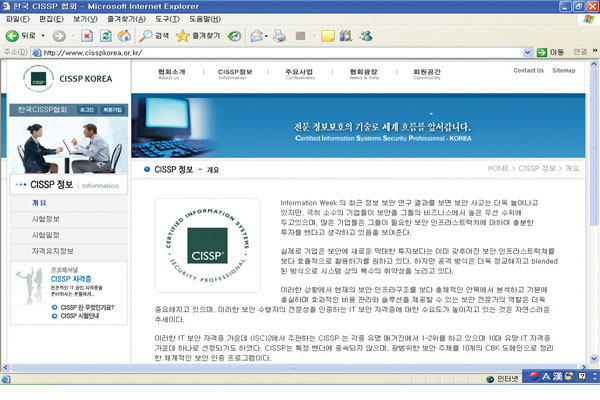
Task: Expand the Mail icon dropdown arrow
Action: (266, 36)
